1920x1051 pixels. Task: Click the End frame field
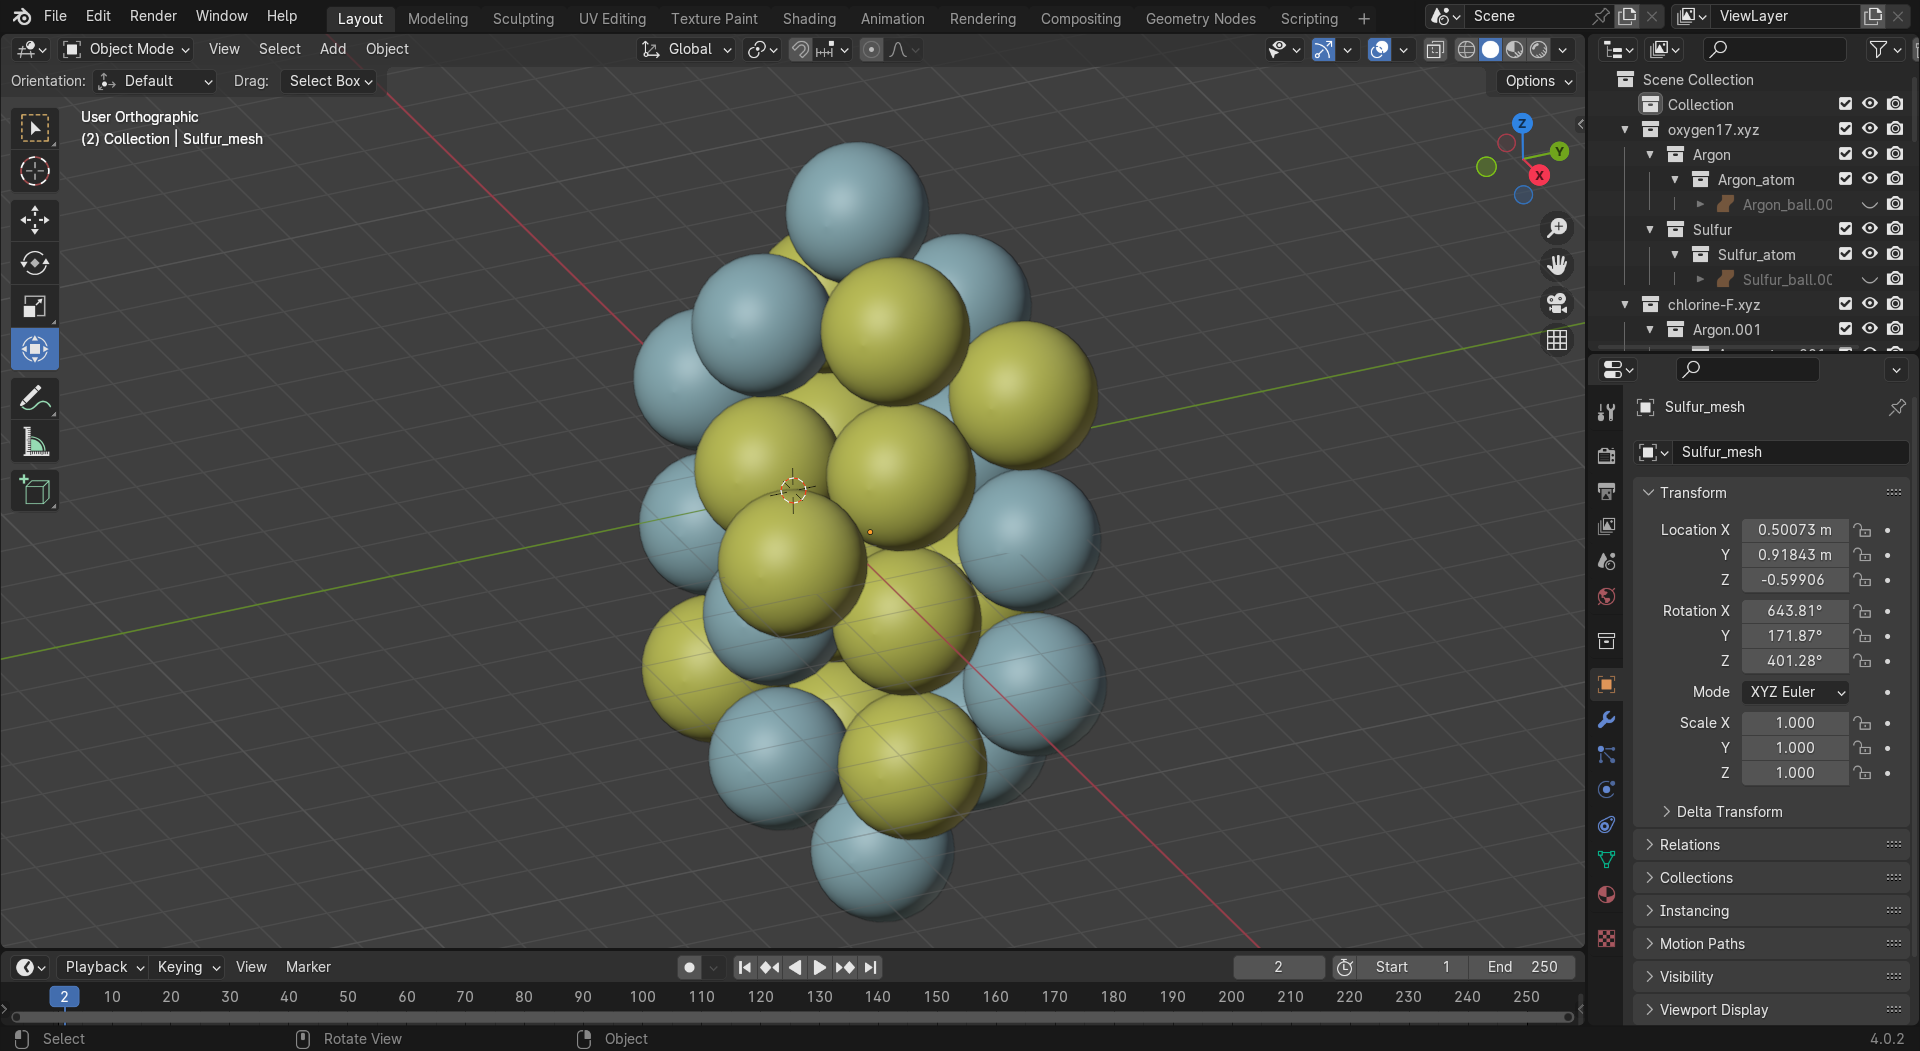pyautogui.click(x=1522, y=967)
